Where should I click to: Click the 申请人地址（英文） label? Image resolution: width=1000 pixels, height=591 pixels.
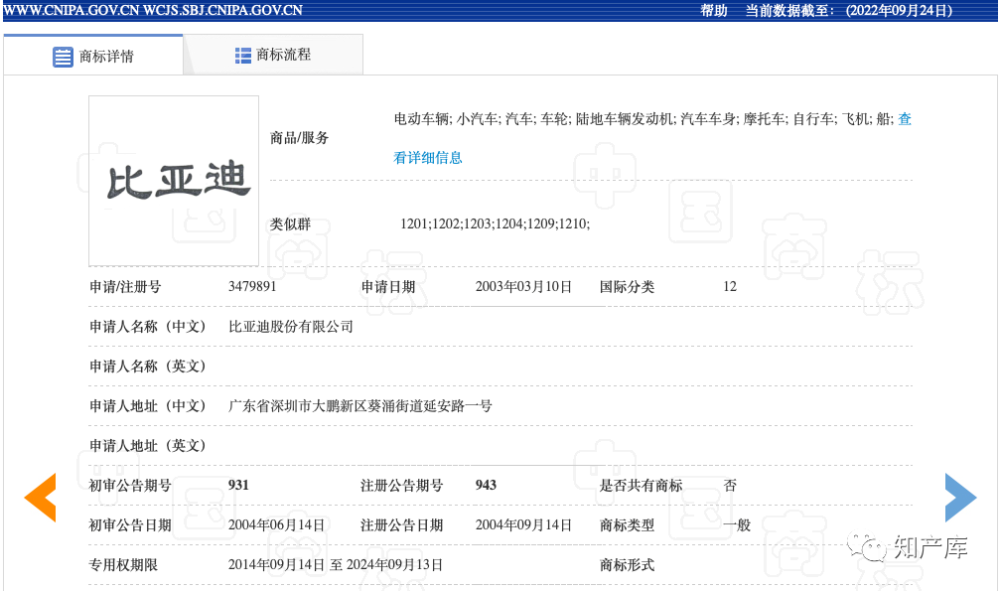click(x=147, y=446)
